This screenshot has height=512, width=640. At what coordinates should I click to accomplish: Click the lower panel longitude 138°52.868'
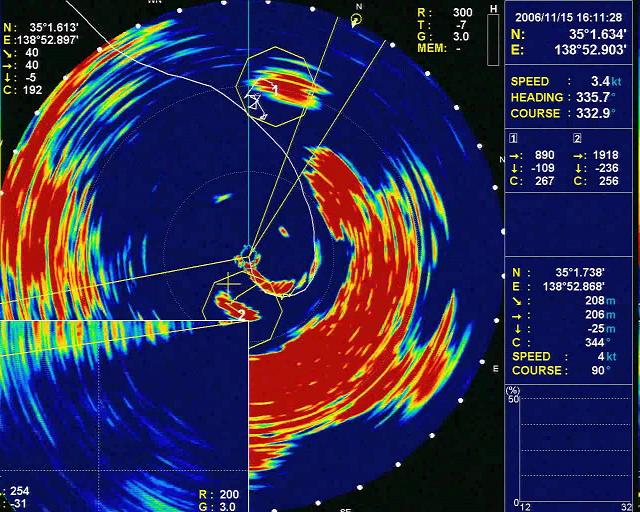(x=573, y=287)
